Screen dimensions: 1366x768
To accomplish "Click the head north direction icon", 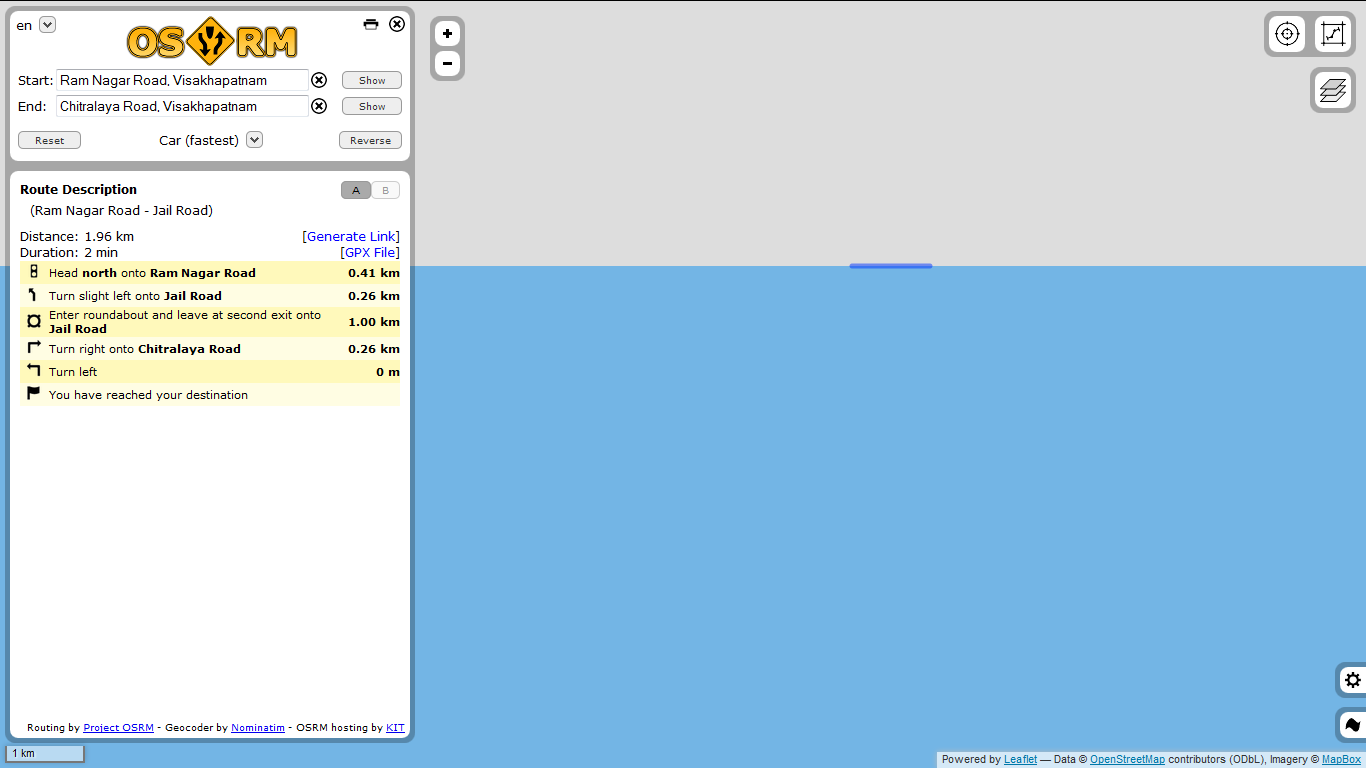I will pyautogui.click(x=34, y=272).
